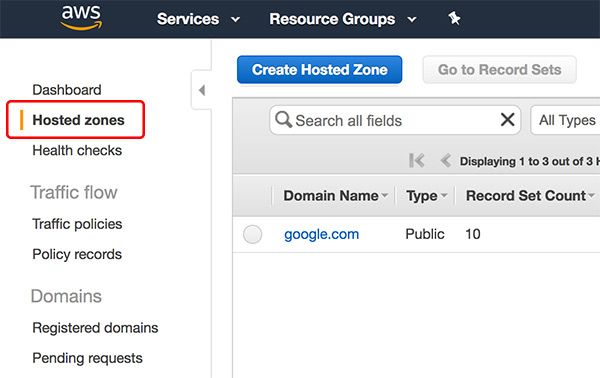
Task: Open Policy records in sidebar
Action: [x=77, y=254]
